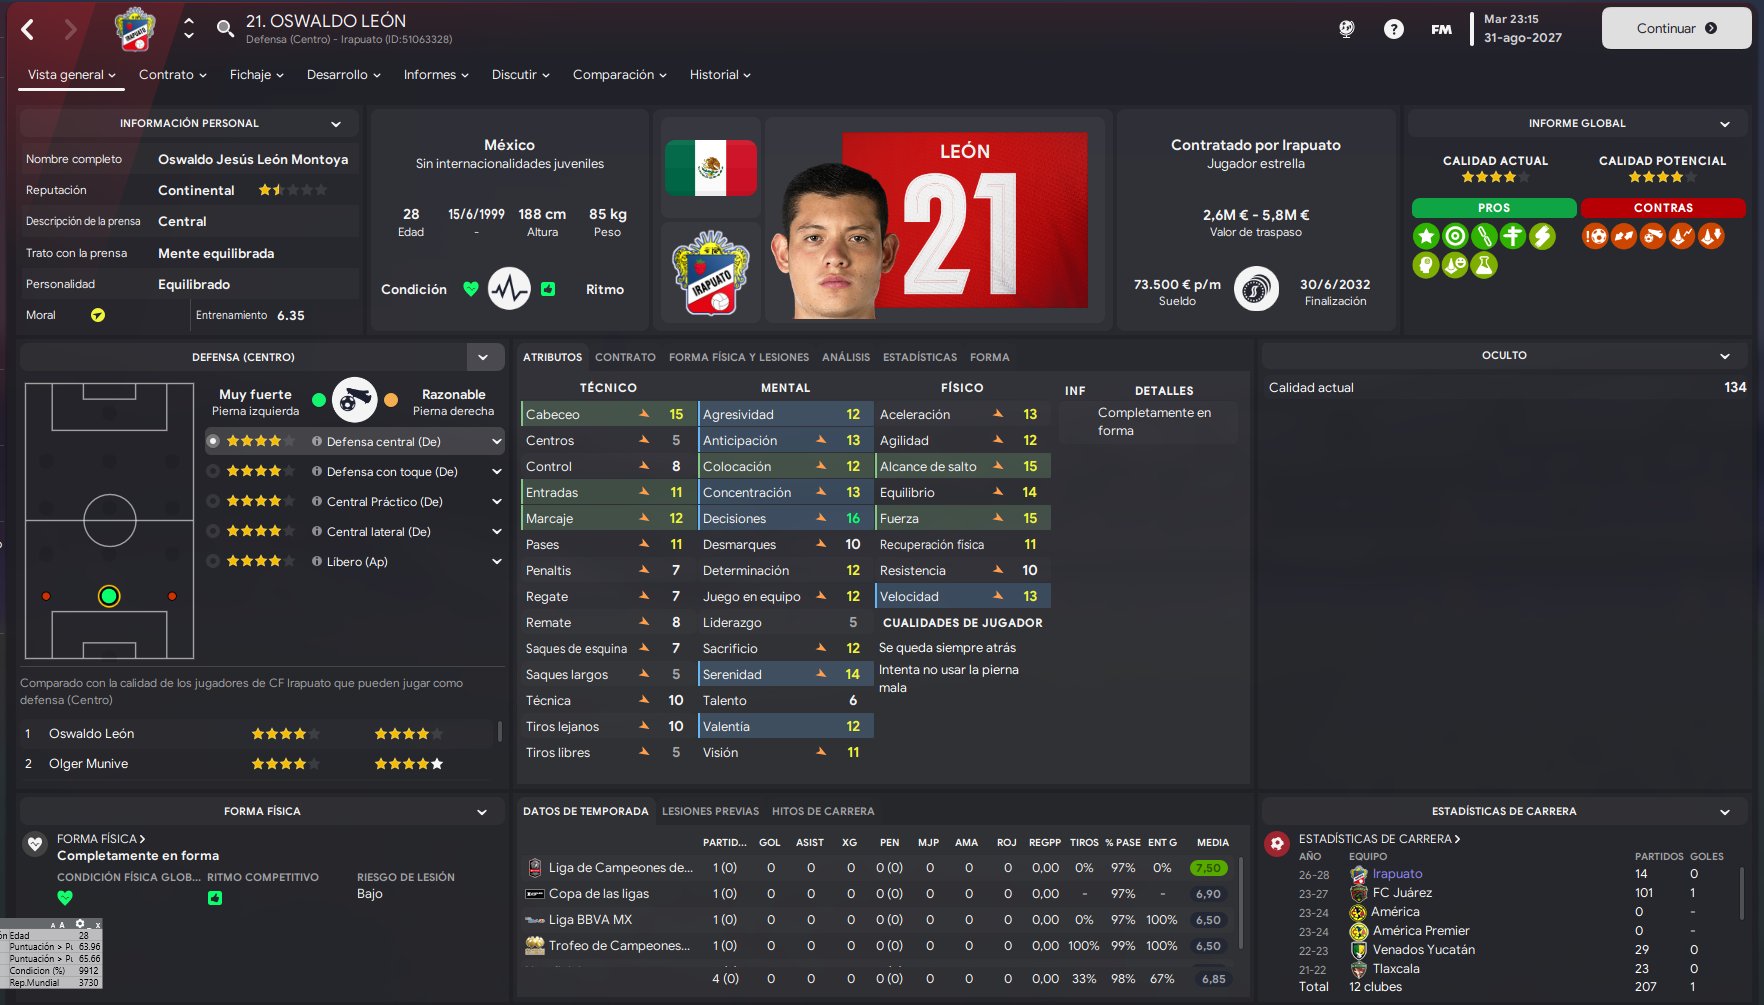Click the contract sponsor circular icon

tap(1256, 289)
